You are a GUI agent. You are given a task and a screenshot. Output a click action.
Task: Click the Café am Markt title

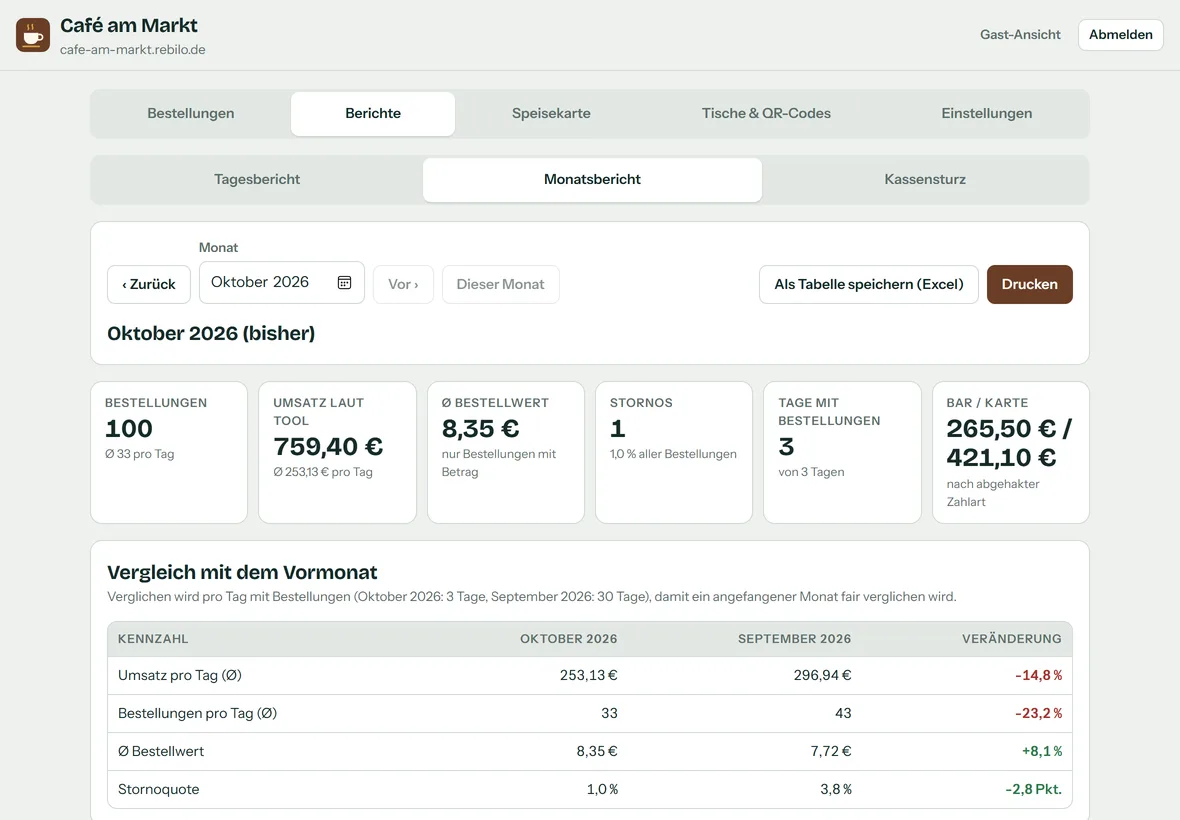(129, 26)
